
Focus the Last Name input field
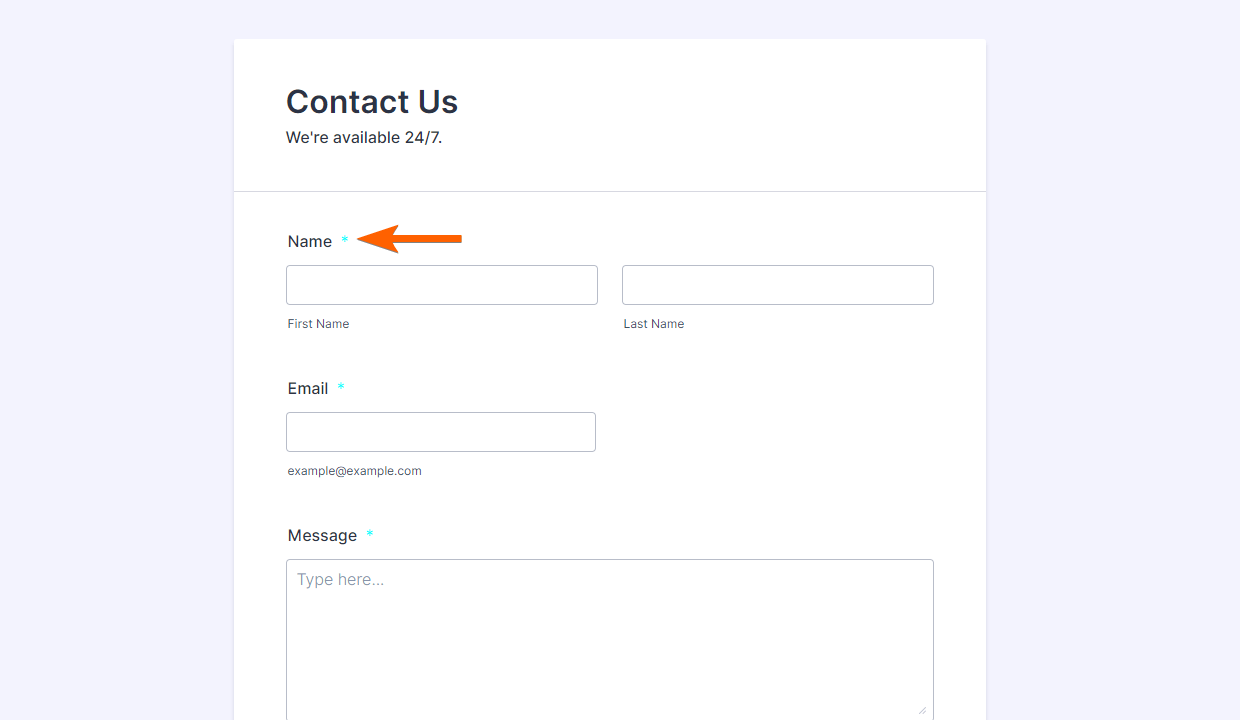coord(778,285)
